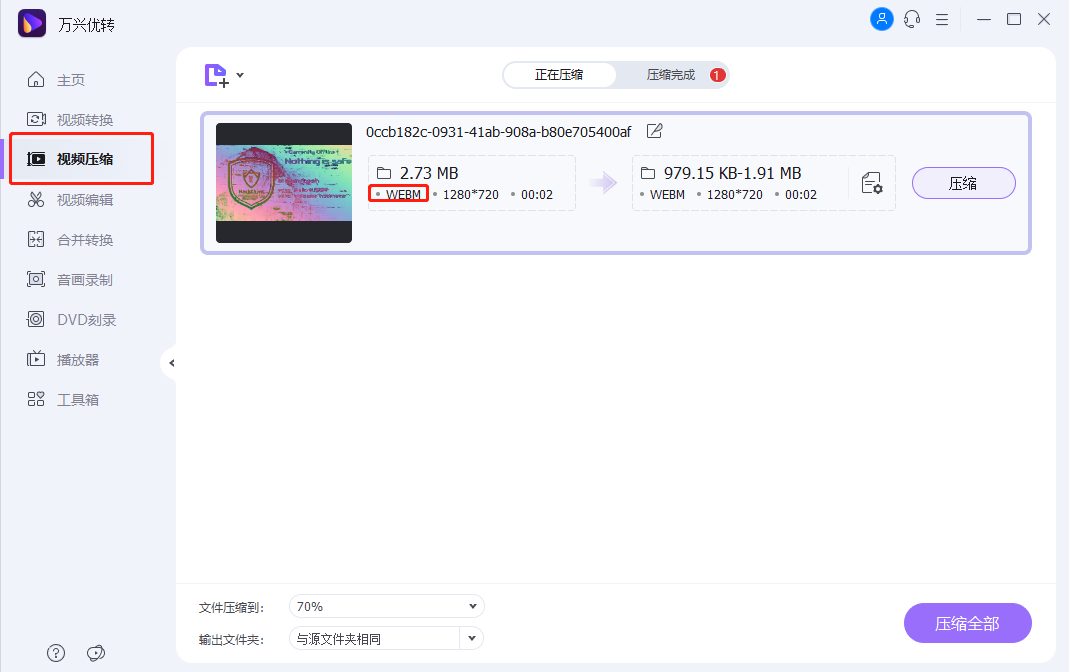Image resolution: width=1069 pixels, height=672 pixels.
Task: Click the player TV icon
Action: [x=36, y=358]
